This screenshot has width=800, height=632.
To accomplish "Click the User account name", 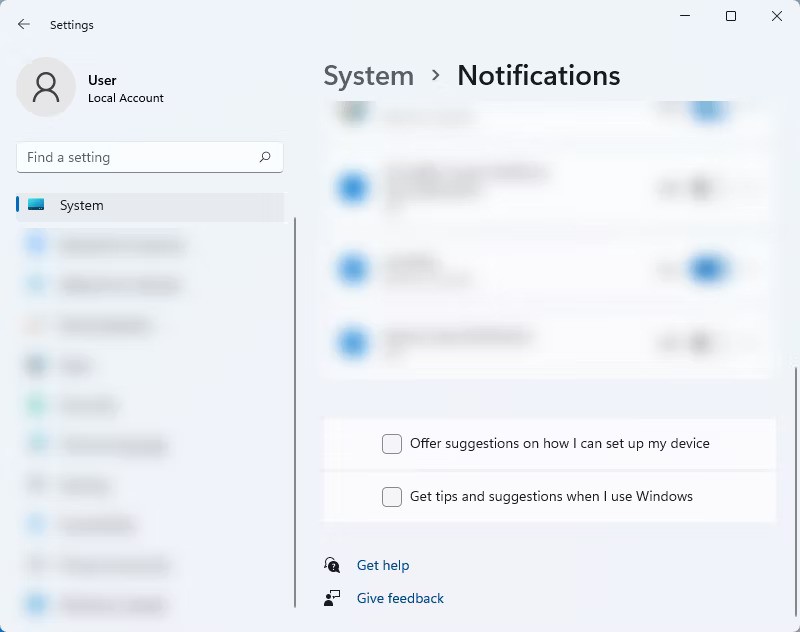I will [102, 81].
